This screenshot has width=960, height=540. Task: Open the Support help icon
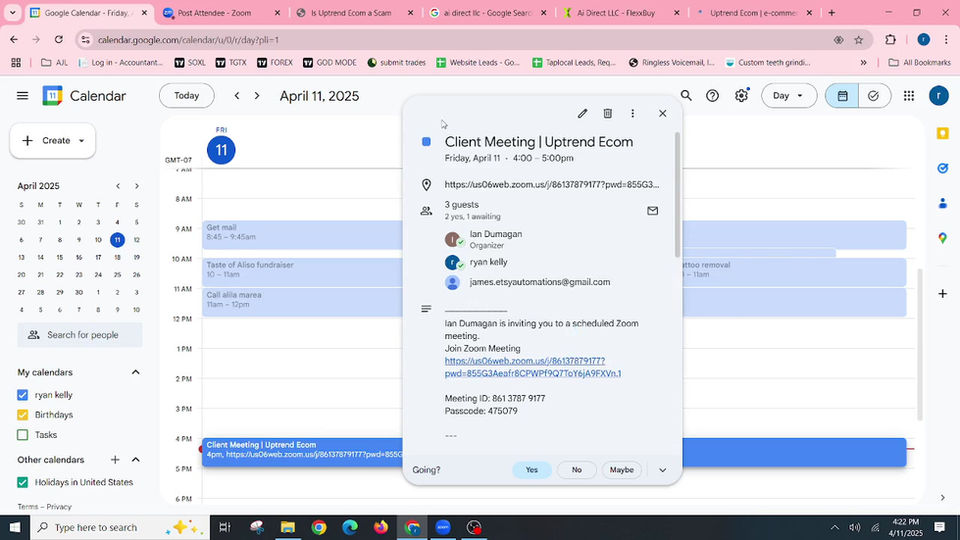click(713, 96)
